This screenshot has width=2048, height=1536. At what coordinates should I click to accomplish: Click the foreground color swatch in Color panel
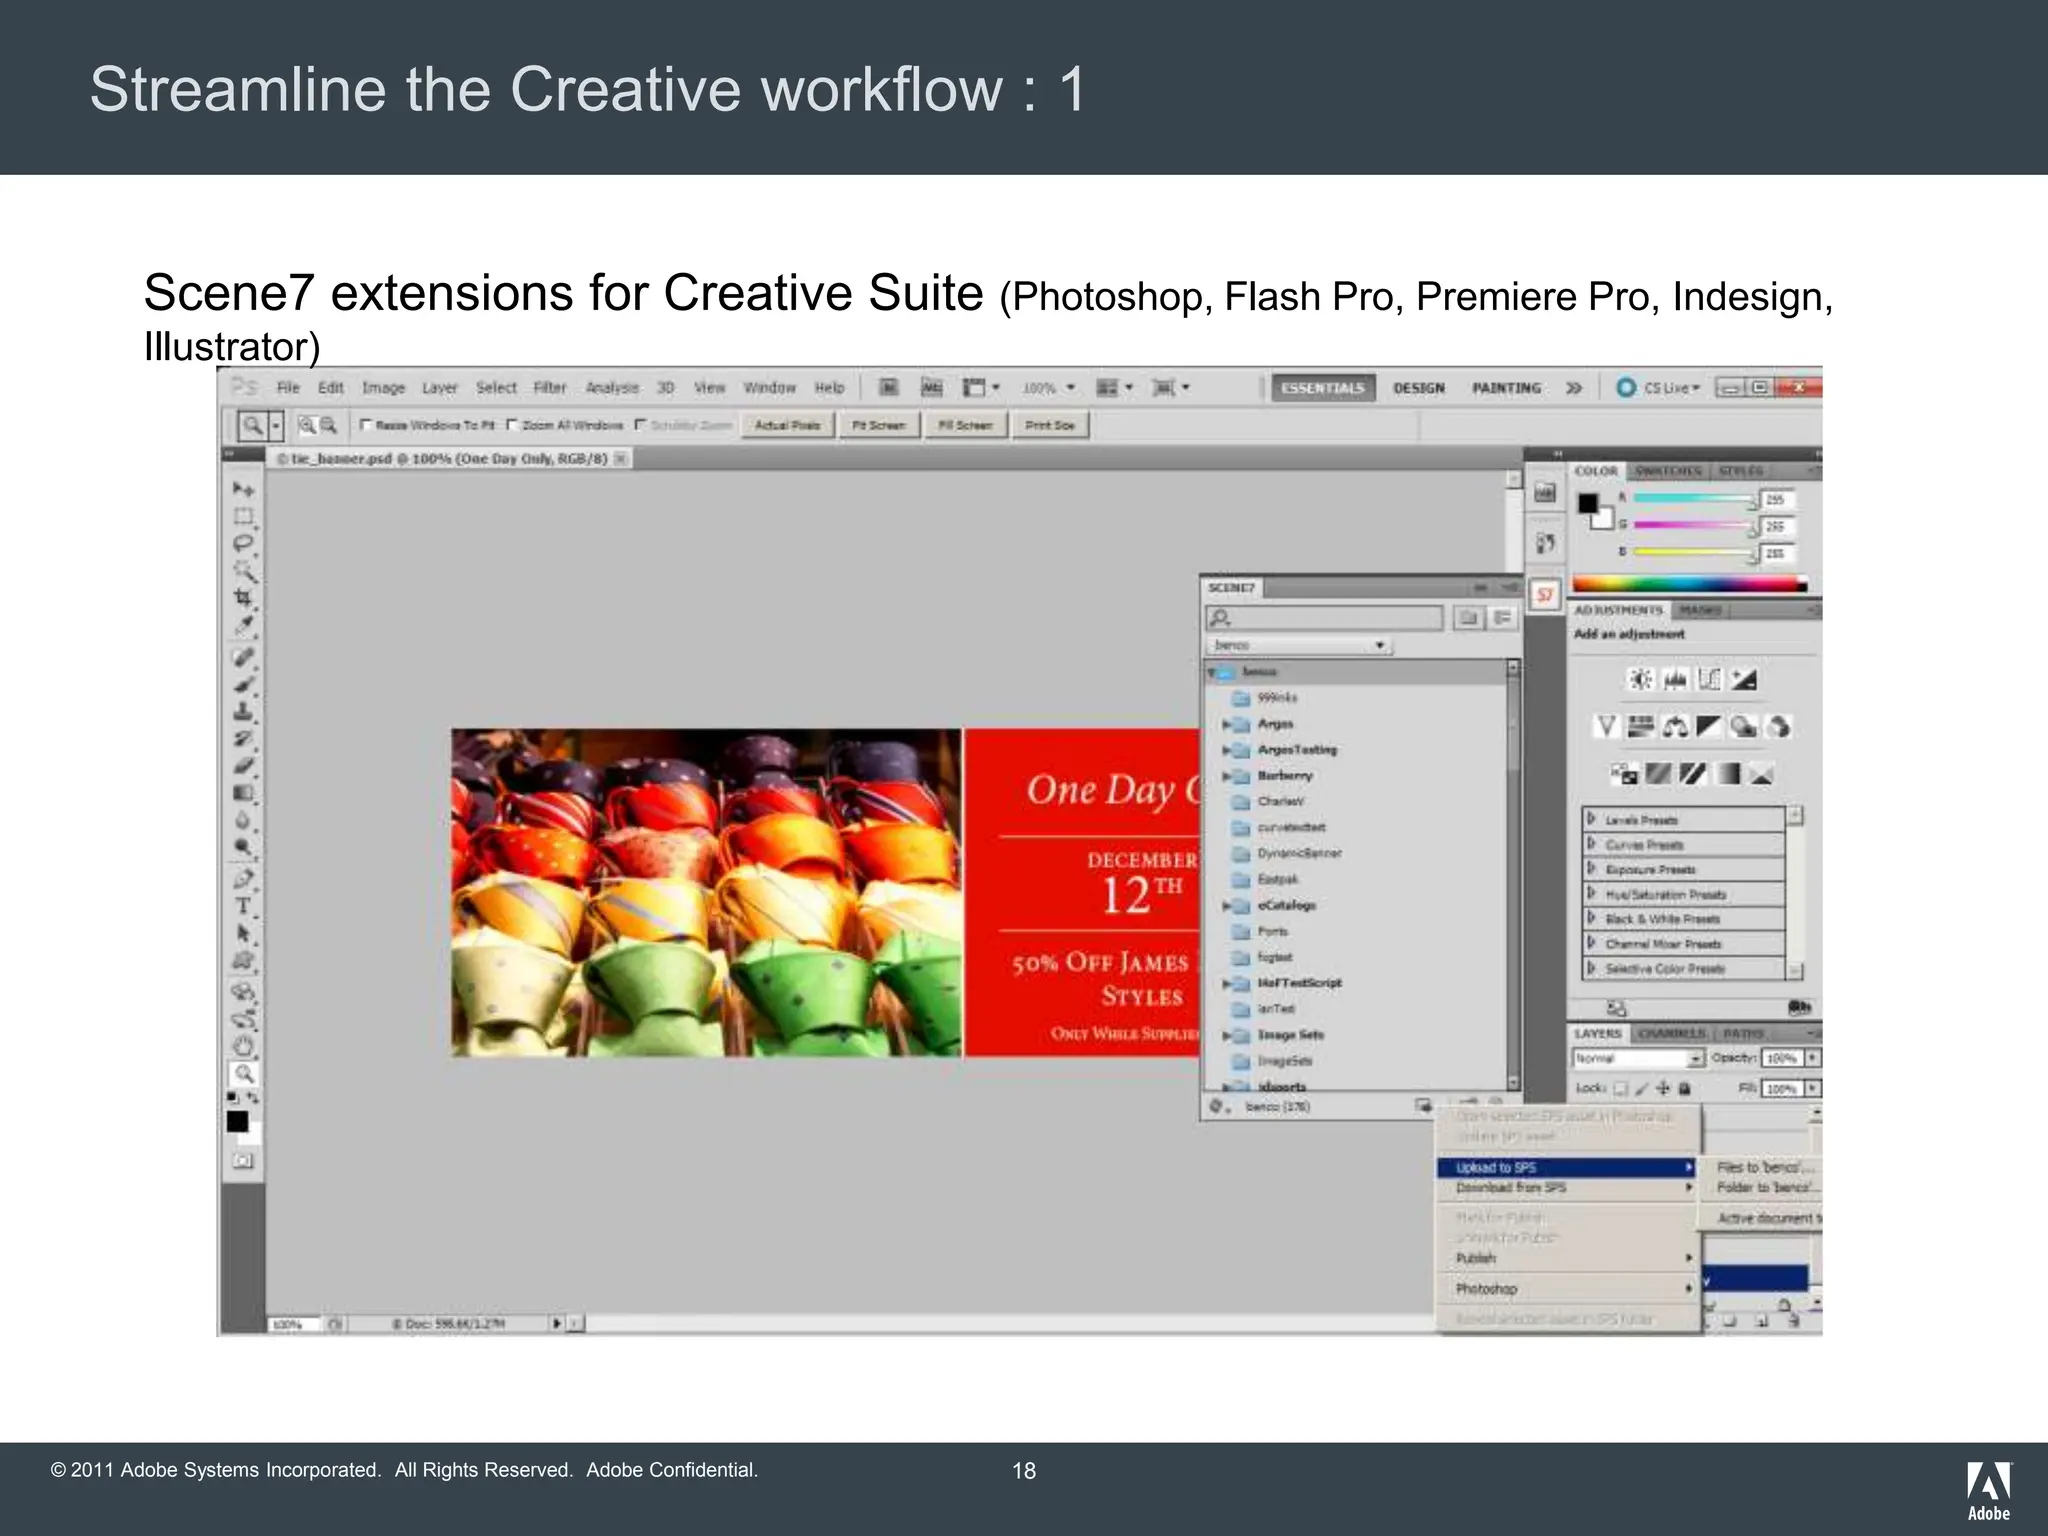click(x=1588, y=503)
